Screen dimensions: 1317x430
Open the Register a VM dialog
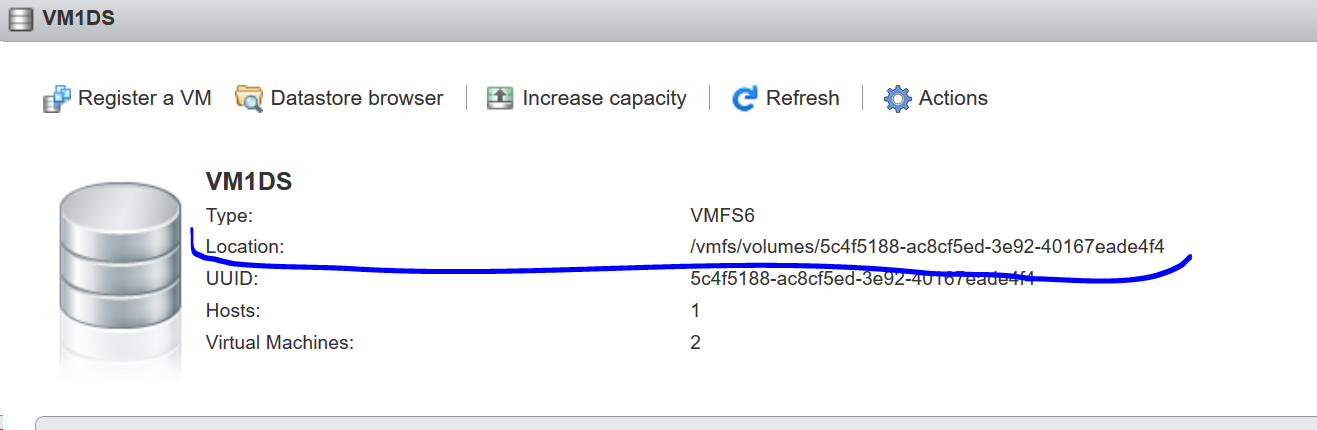(145, 98)
